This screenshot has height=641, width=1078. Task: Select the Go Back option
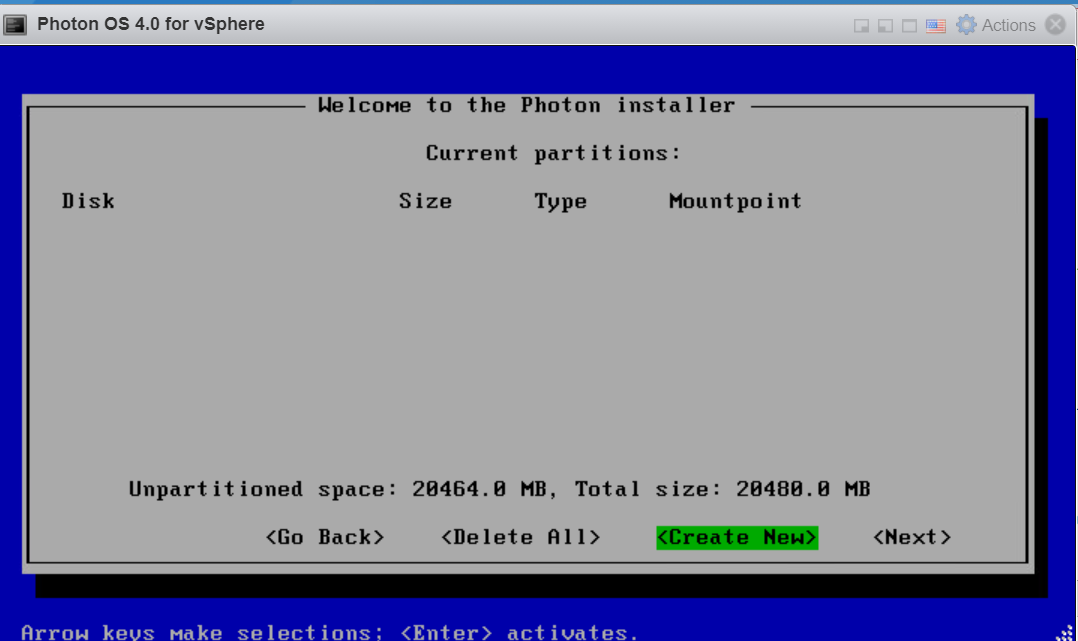pos(325,537)
